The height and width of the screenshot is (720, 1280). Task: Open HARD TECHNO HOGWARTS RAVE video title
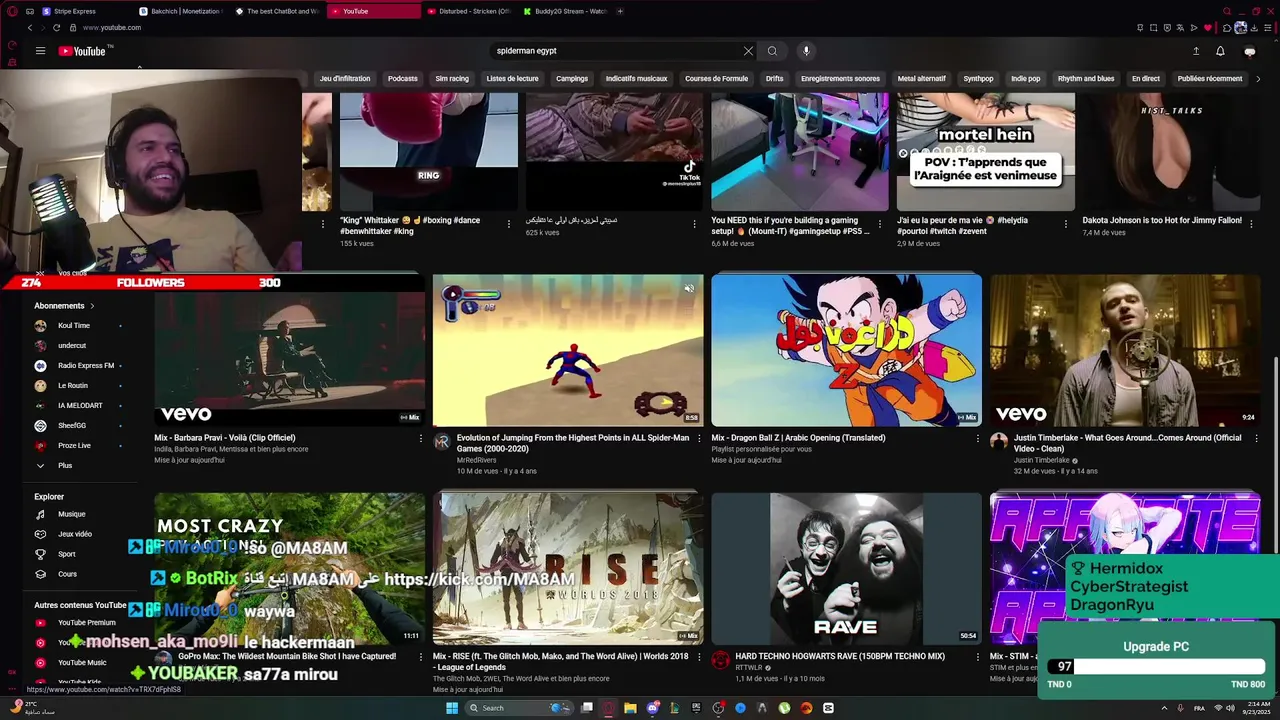tap(840, 657)
